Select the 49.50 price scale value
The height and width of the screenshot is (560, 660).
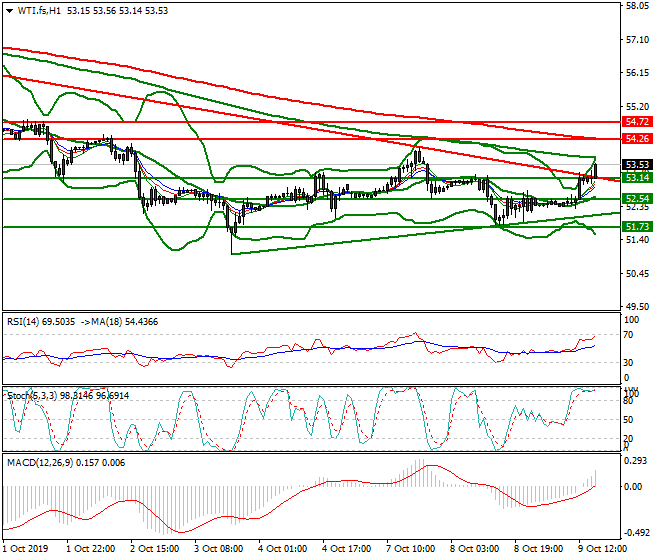[637, 307]
